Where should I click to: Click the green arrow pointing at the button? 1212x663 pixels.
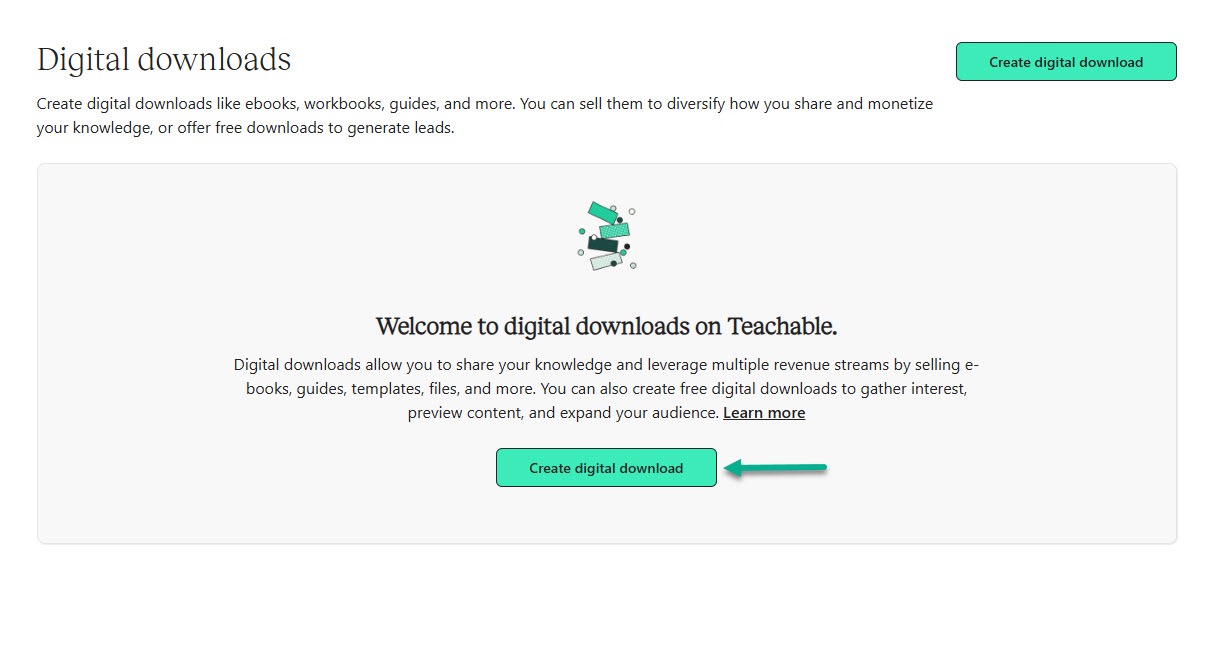775,467
